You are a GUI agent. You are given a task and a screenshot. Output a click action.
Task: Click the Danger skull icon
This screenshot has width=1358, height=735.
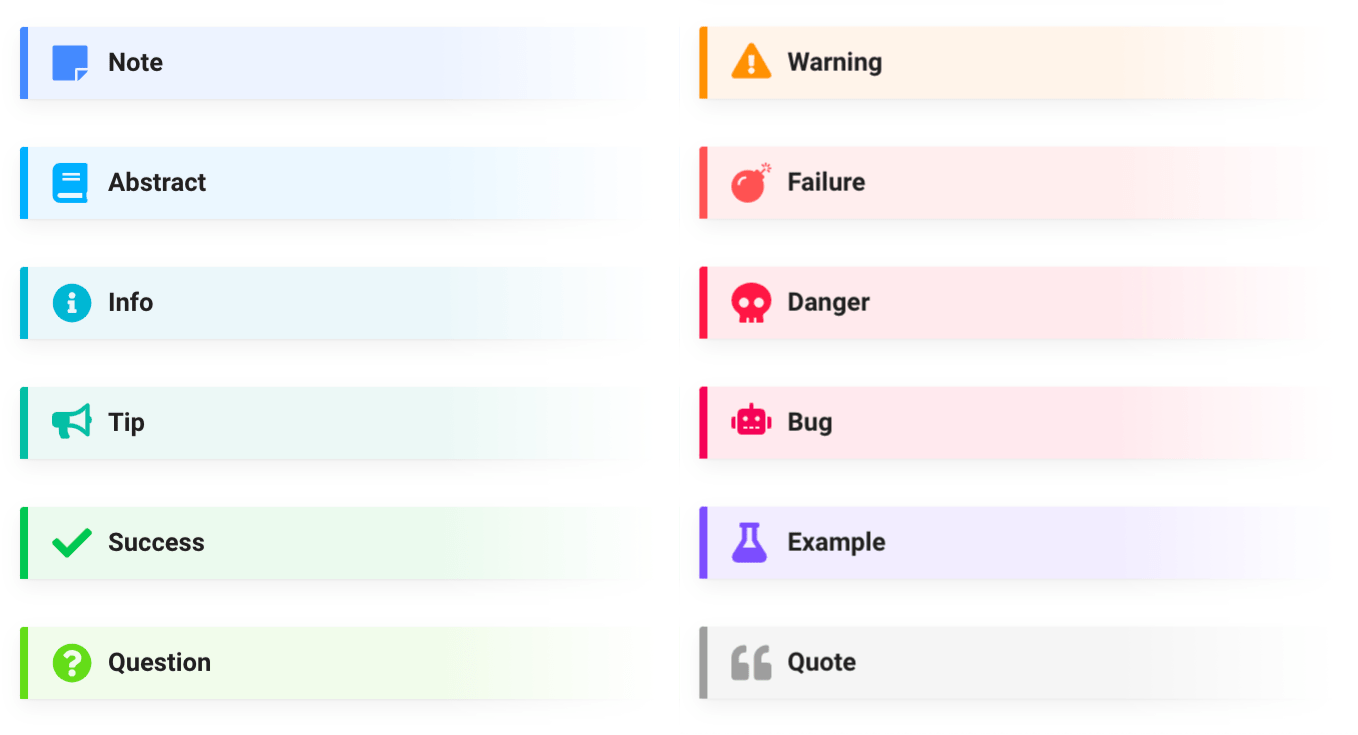[750, 302]
